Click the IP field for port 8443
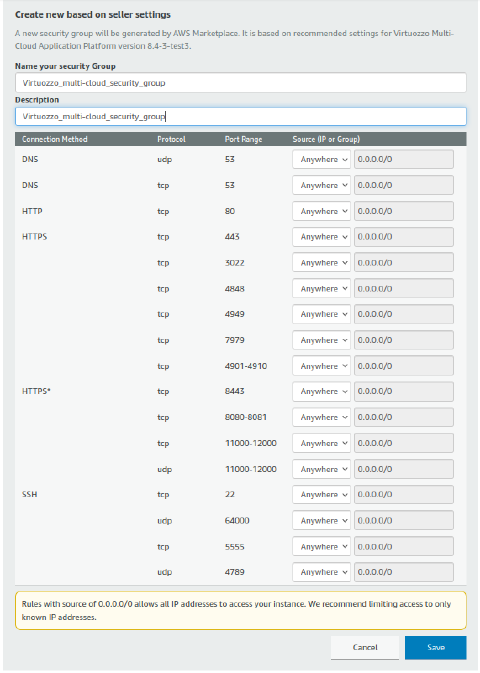Viewport: 480px width, 673px height. 404,391
